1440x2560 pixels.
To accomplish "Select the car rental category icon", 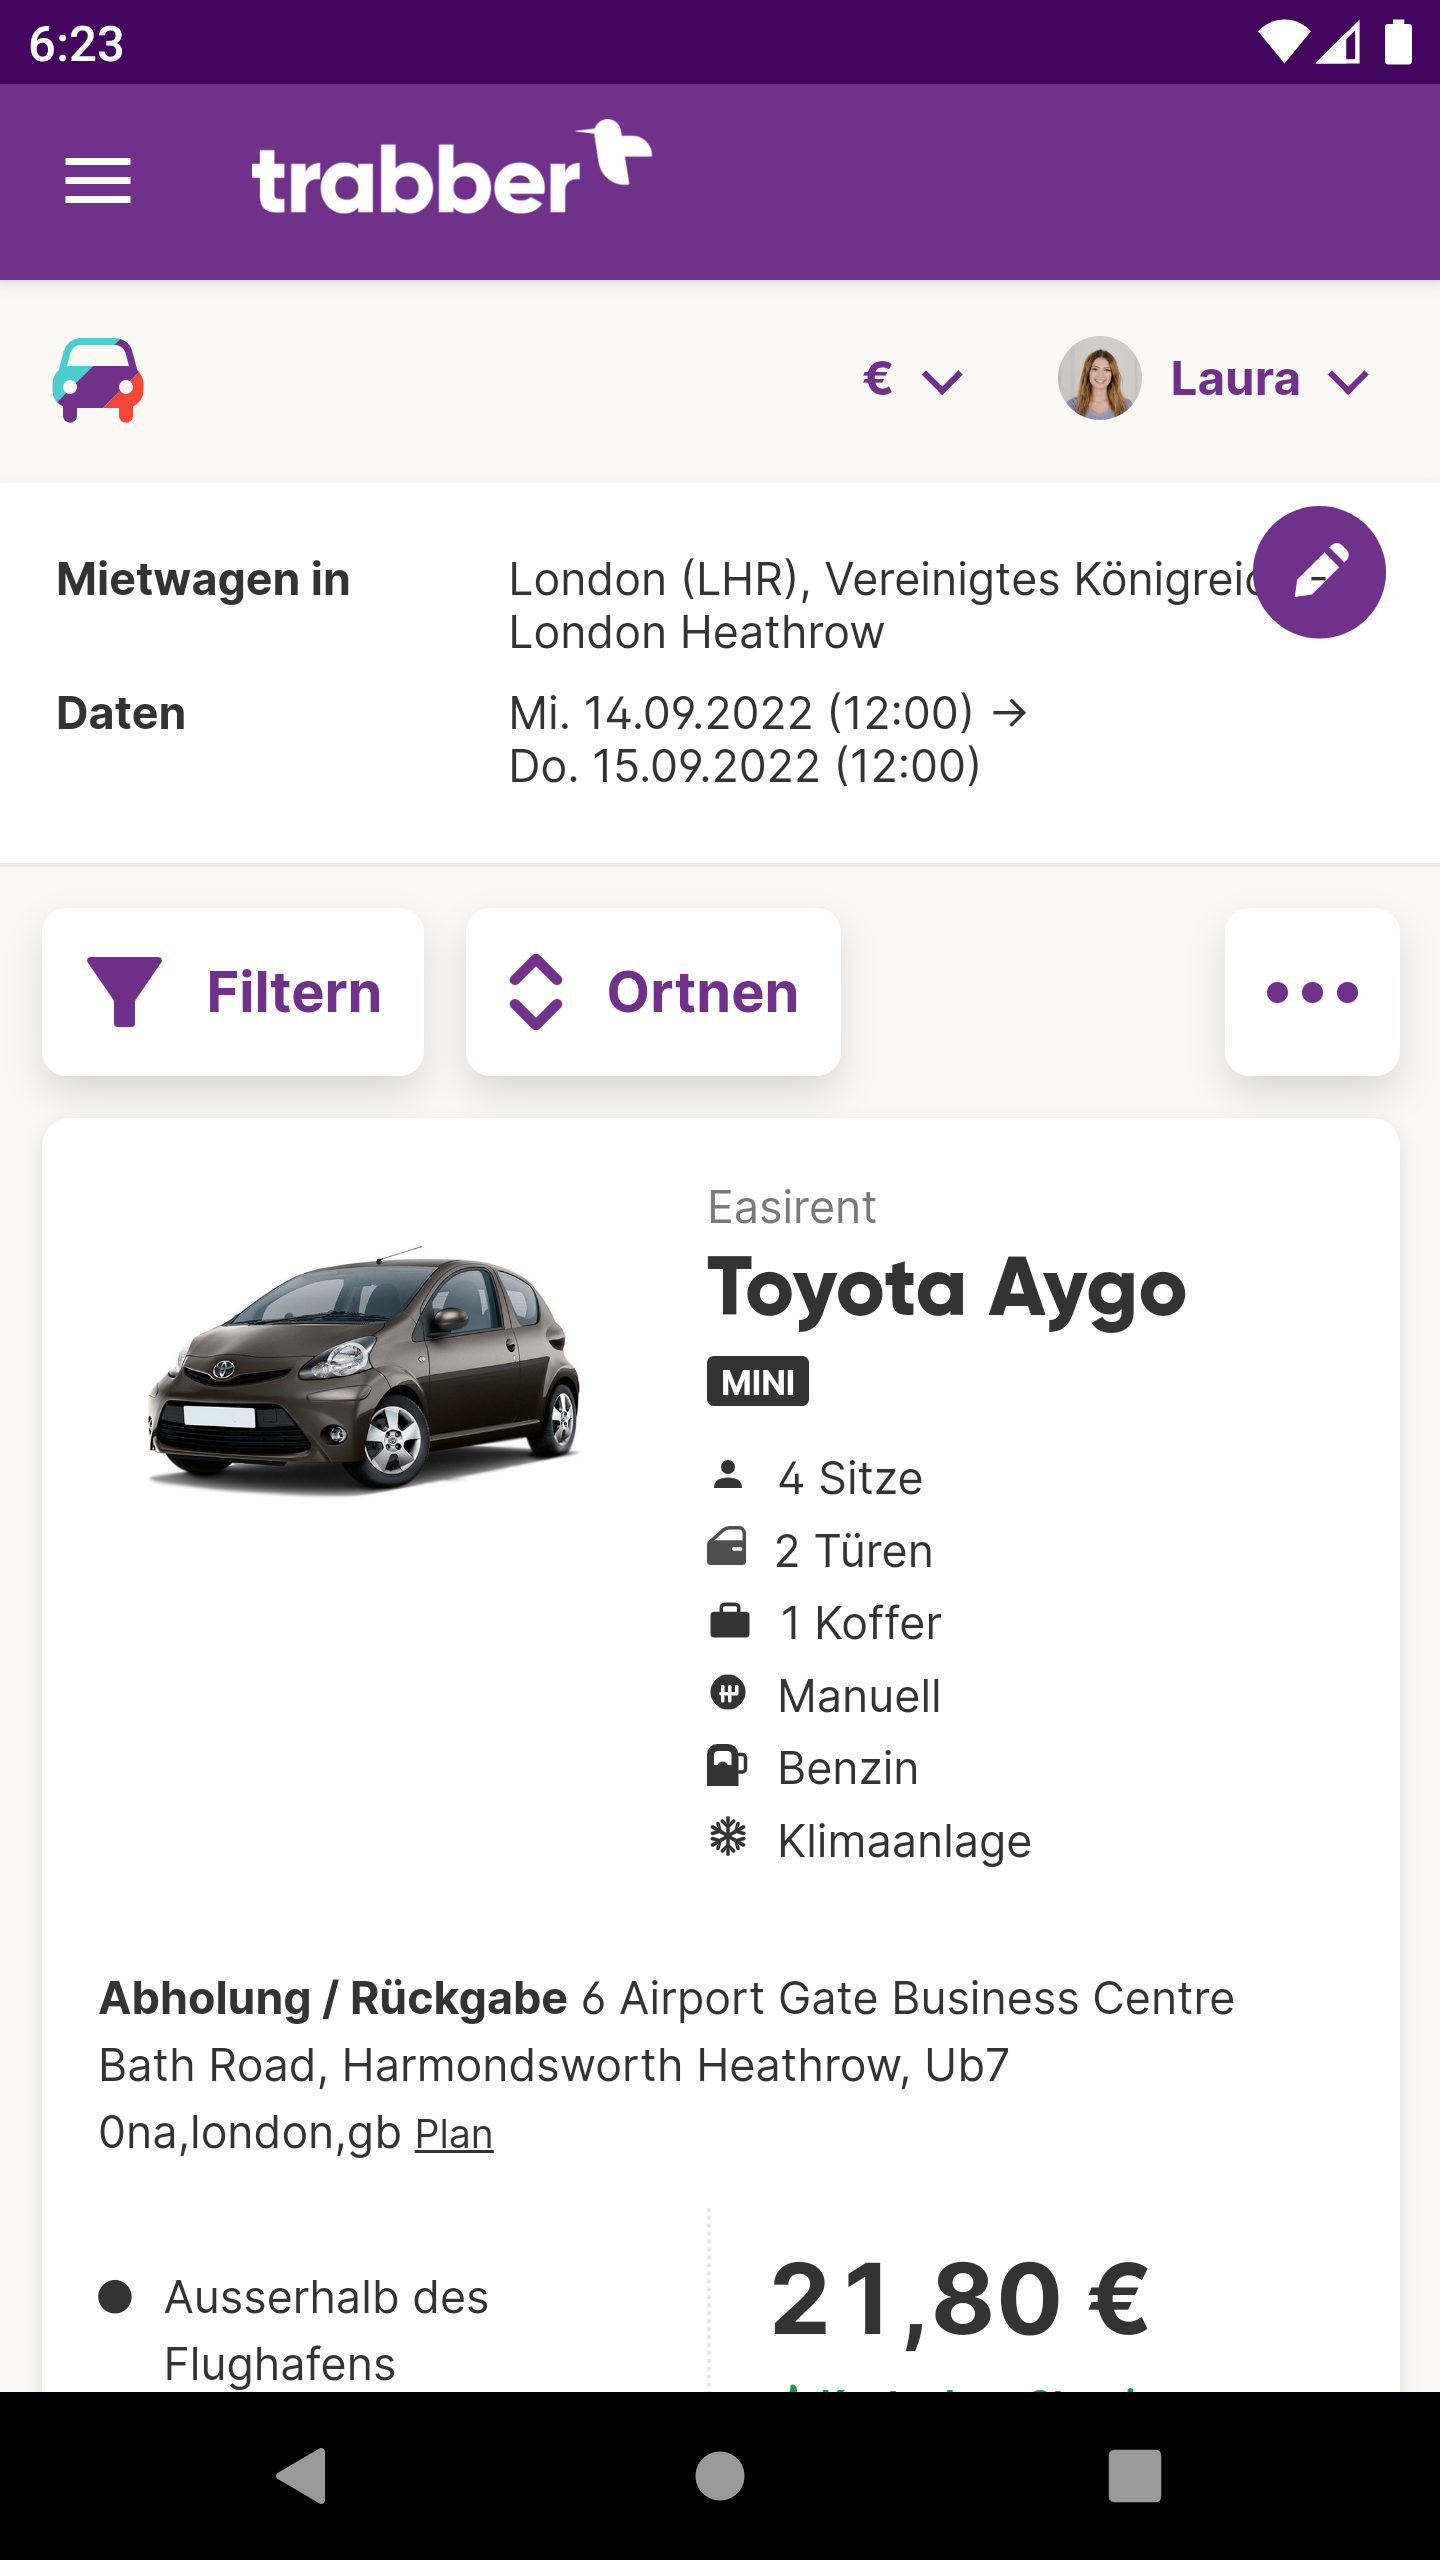I will pos(98,380).
